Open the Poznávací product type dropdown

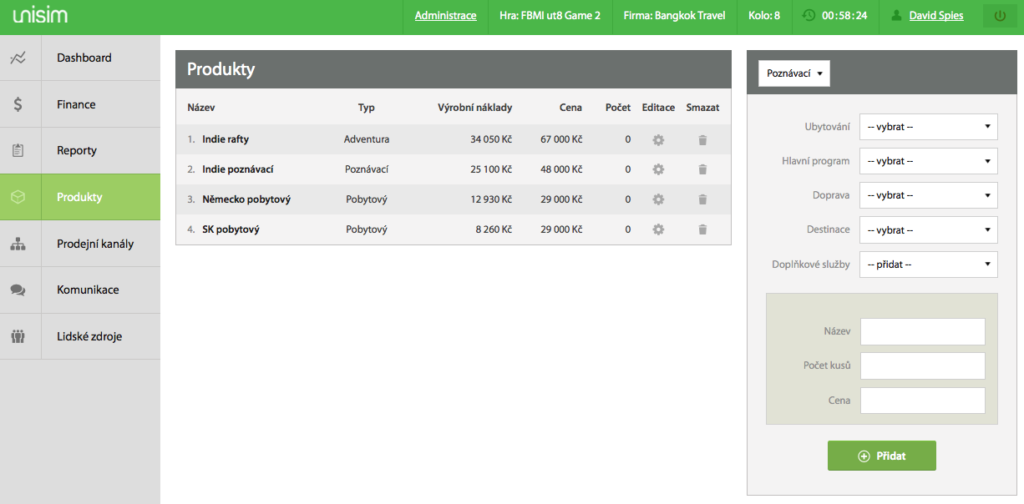click(x=794, y=73)
